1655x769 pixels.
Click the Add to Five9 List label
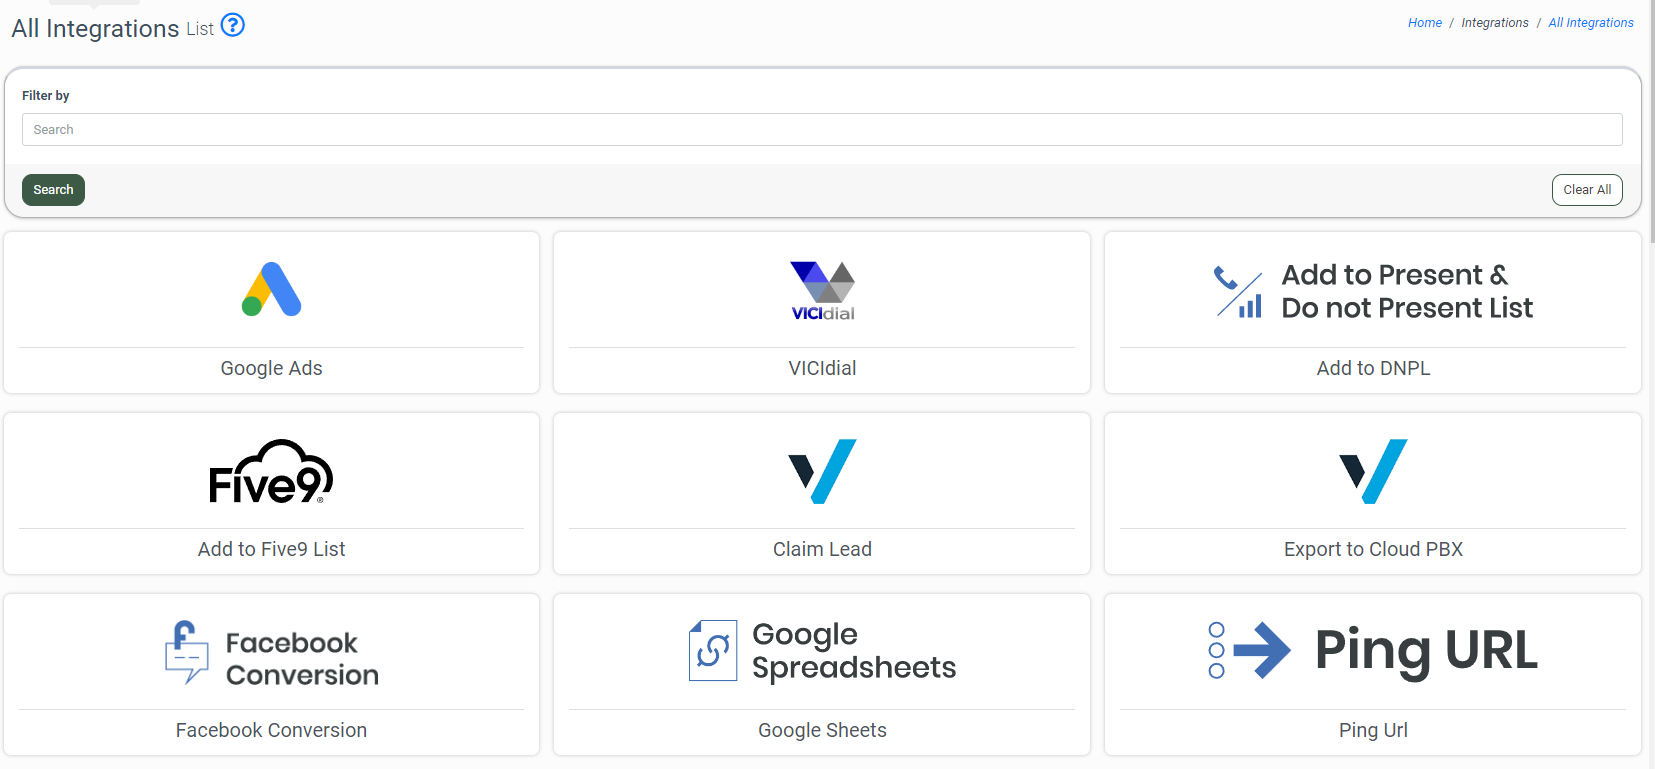point(271,549)
